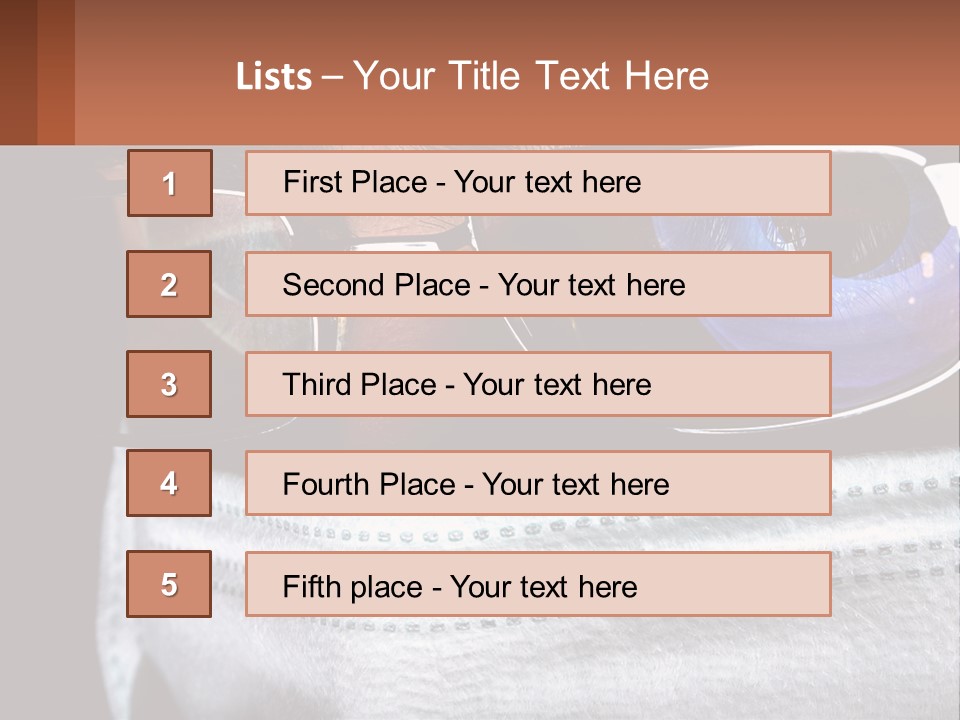
Task: Select the lighter orange stripe in header
Action: [x=56, y=72]
